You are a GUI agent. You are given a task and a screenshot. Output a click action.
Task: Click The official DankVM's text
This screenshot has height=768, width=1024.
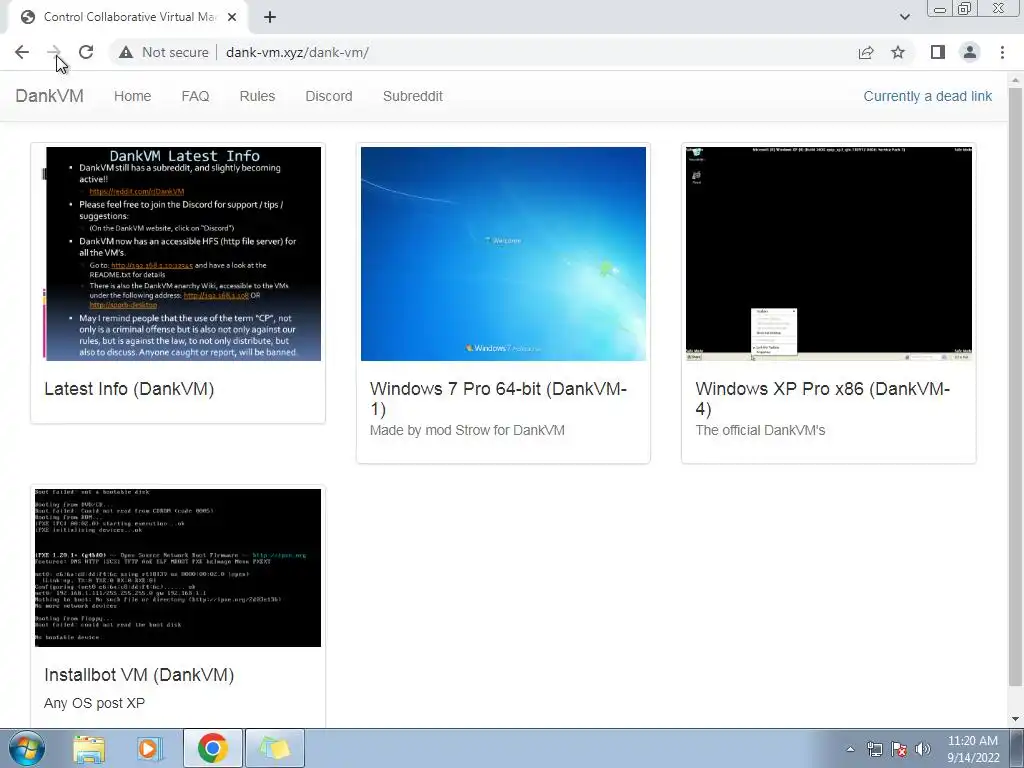click(x=760, y=430)
